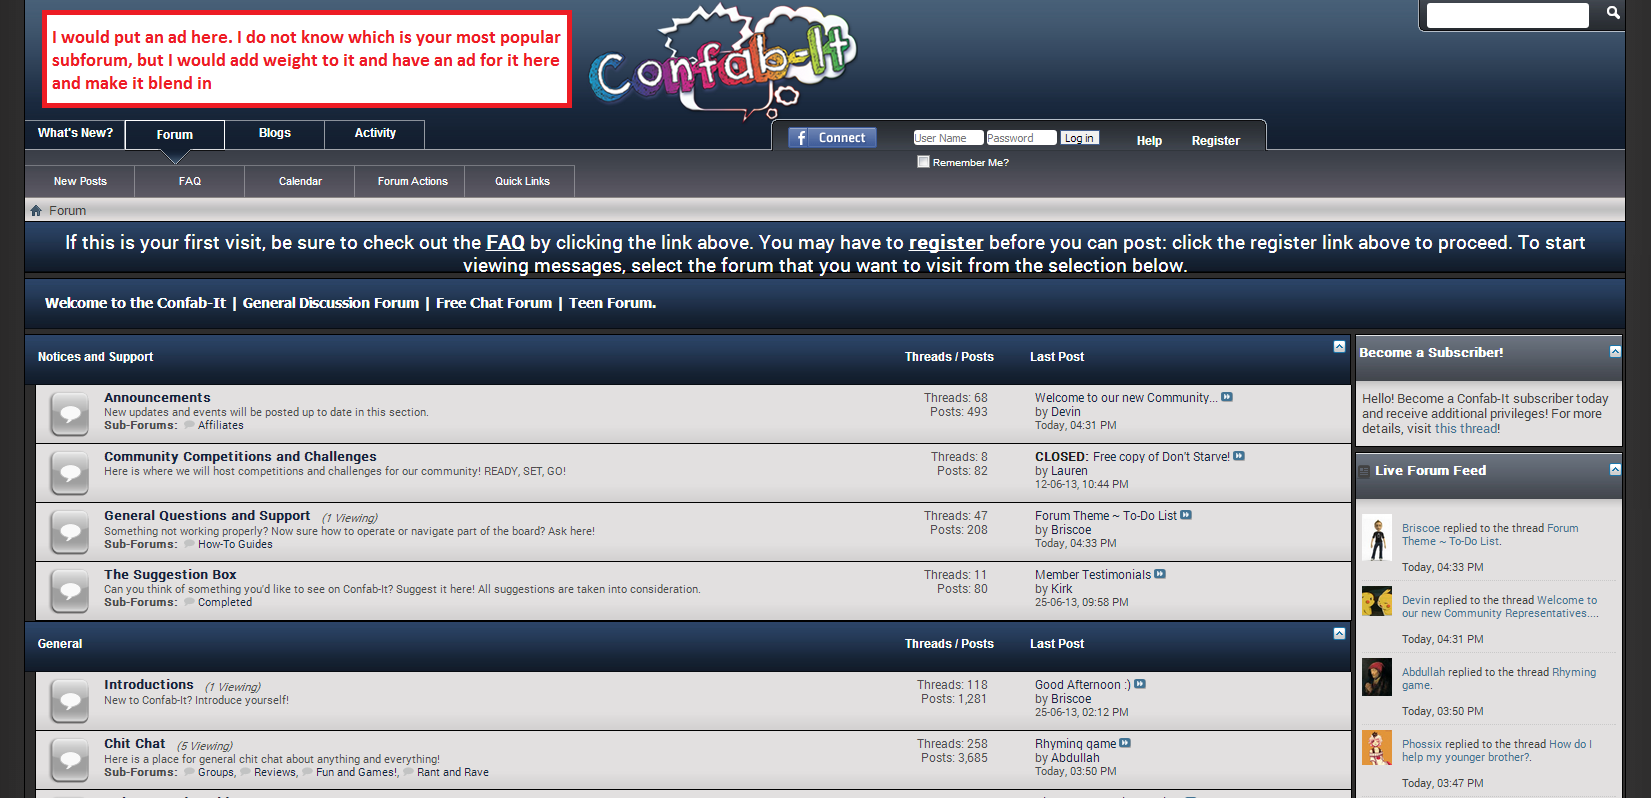Go to last post icon beside Rhyming game

[x=1125, y=743]
